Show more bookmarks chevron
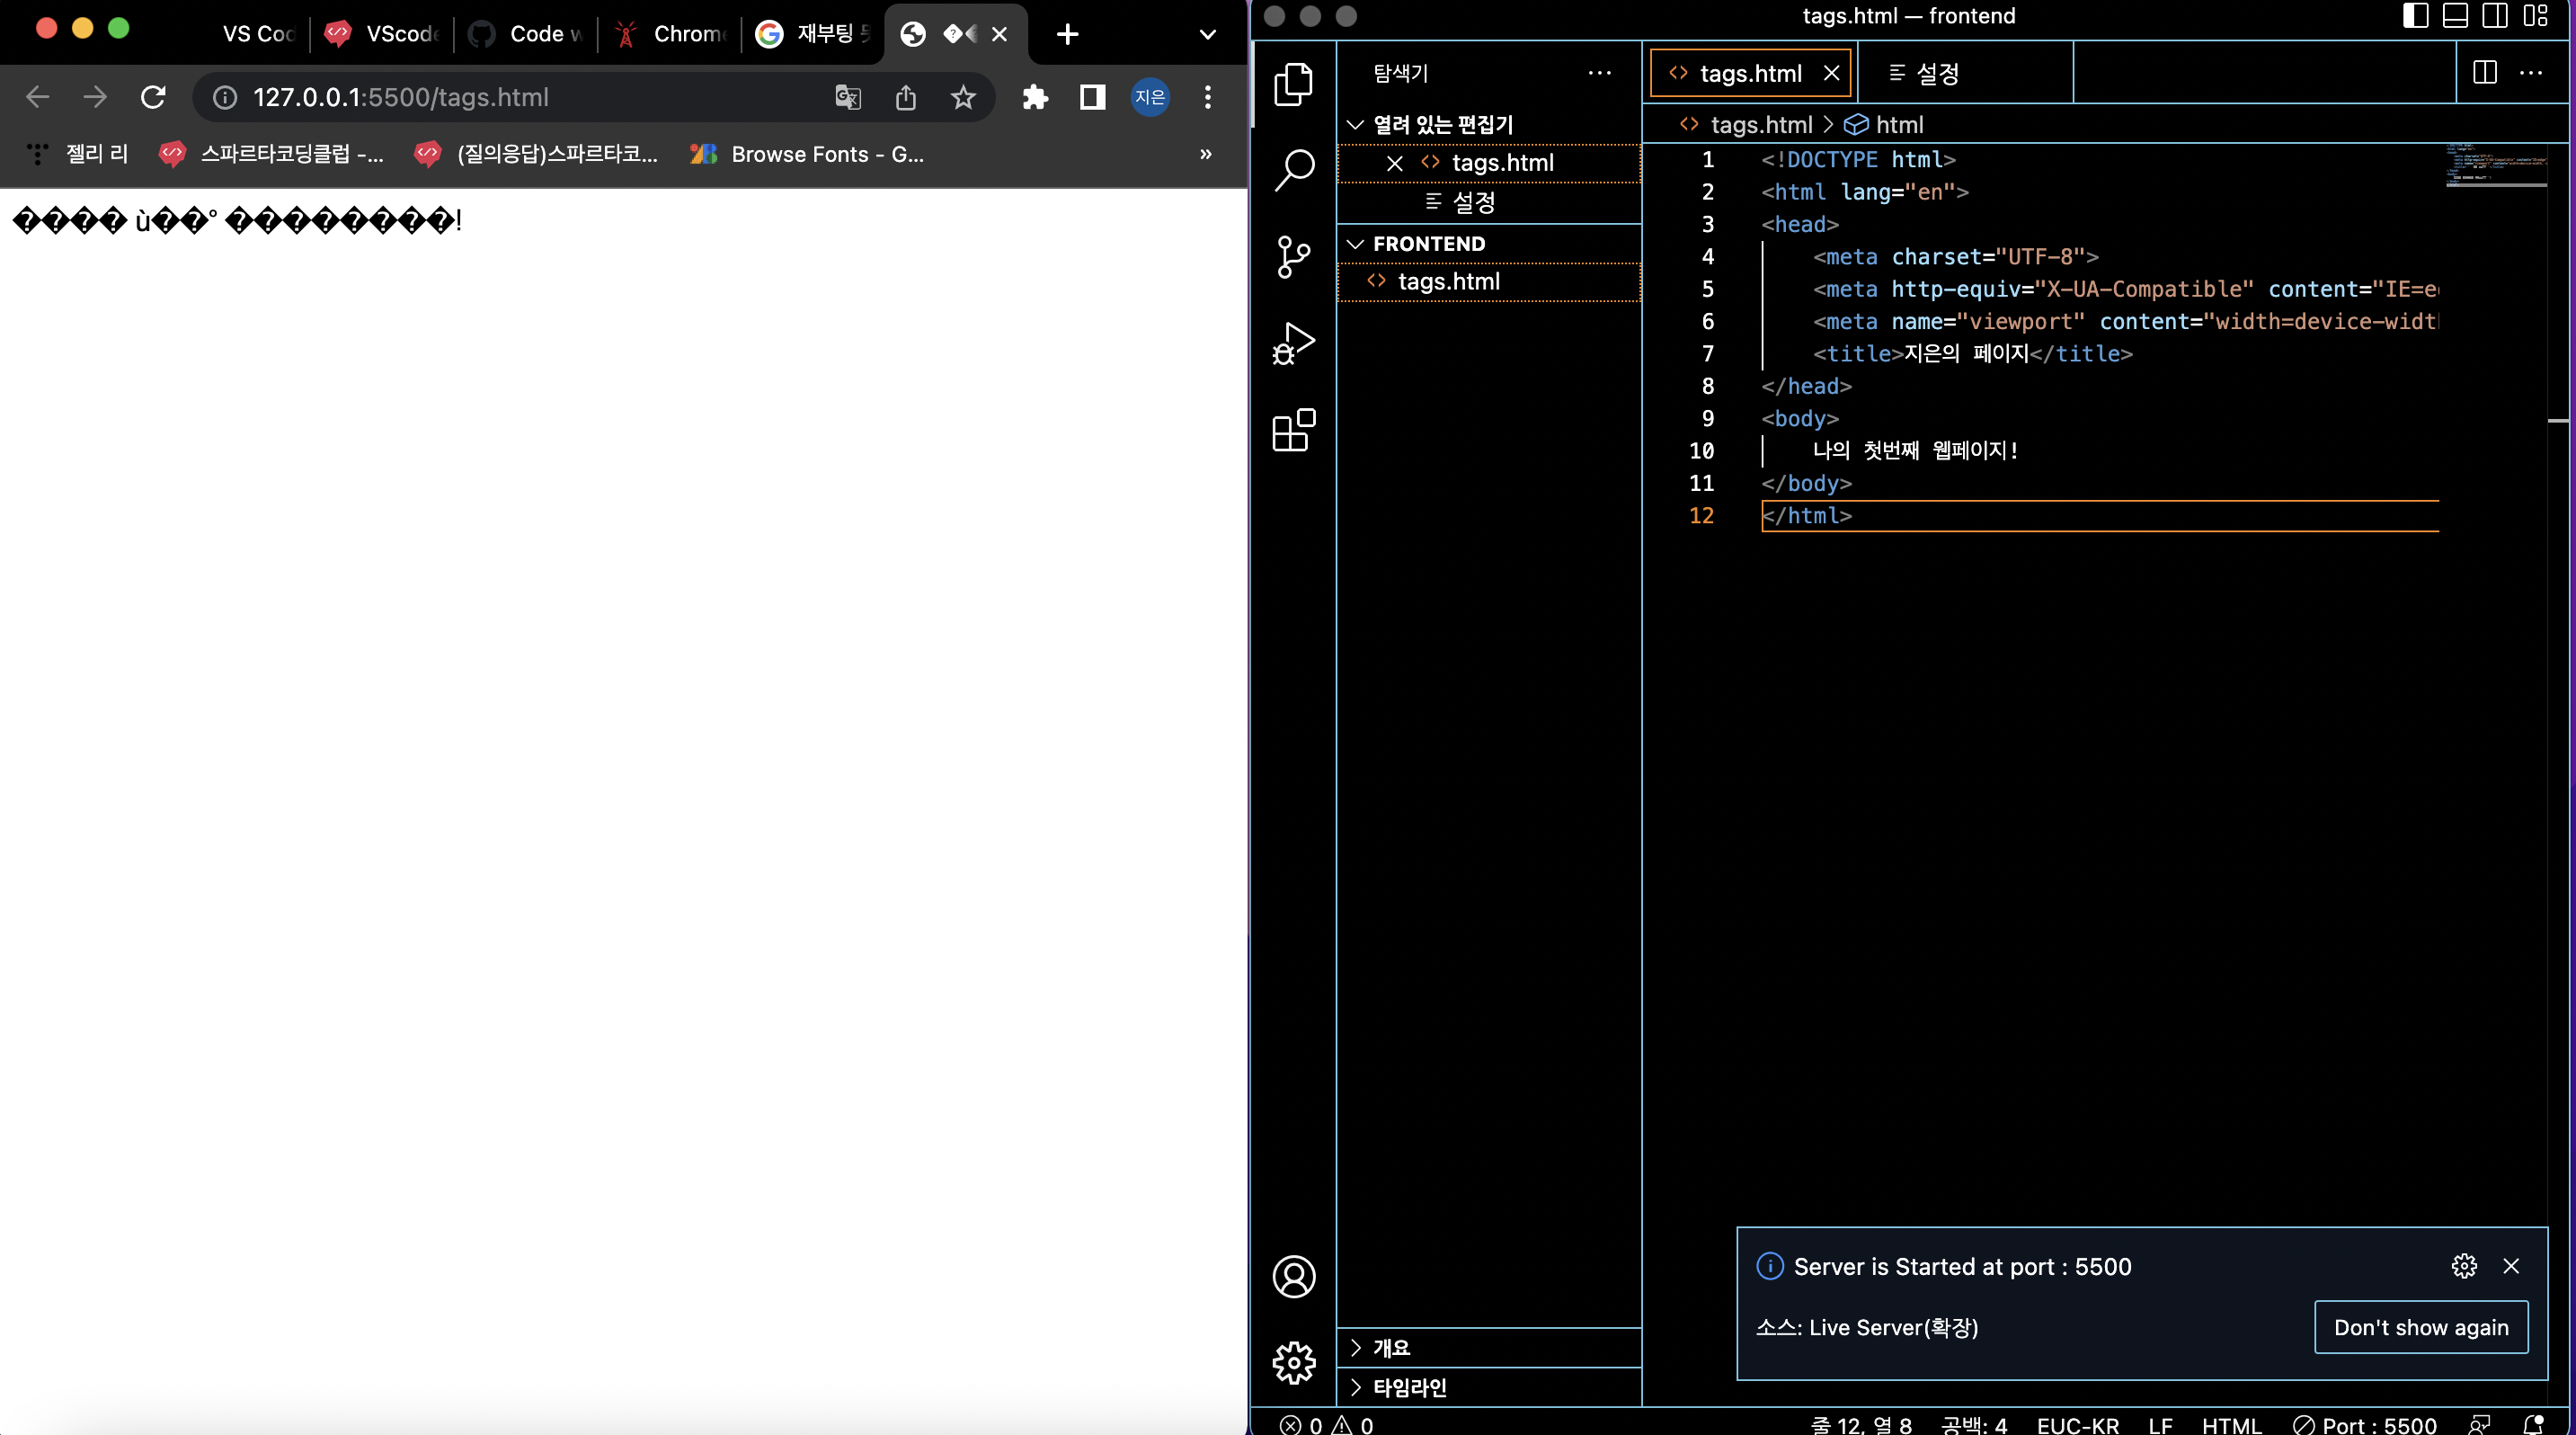Image resolution: width=2576 pixels, height=1435 pixels. coord(1205,154)
